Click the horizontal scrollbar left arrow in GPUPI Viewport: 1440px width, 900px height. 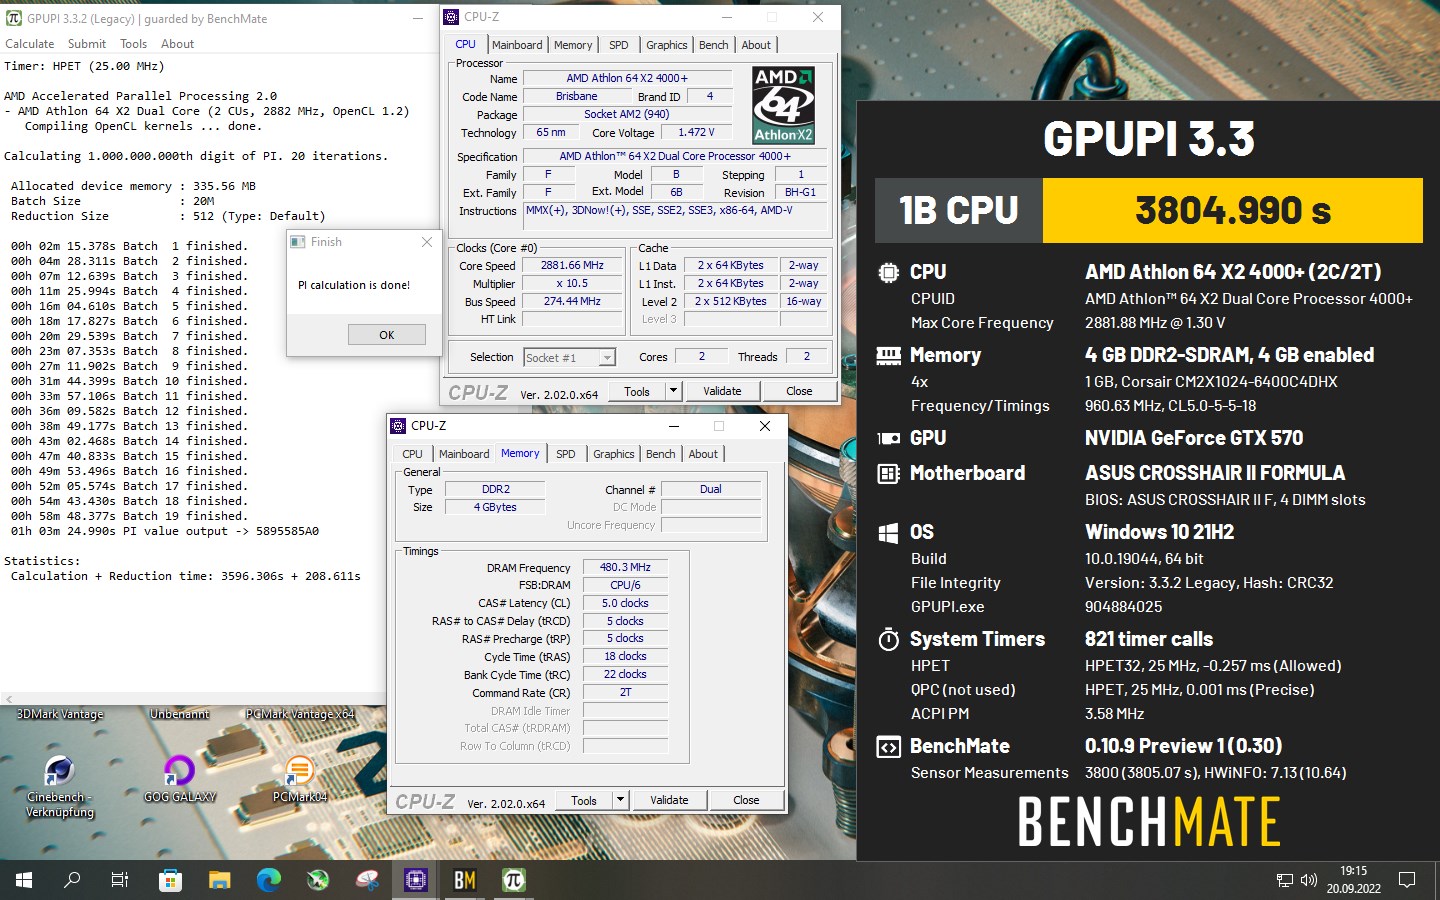8,699
